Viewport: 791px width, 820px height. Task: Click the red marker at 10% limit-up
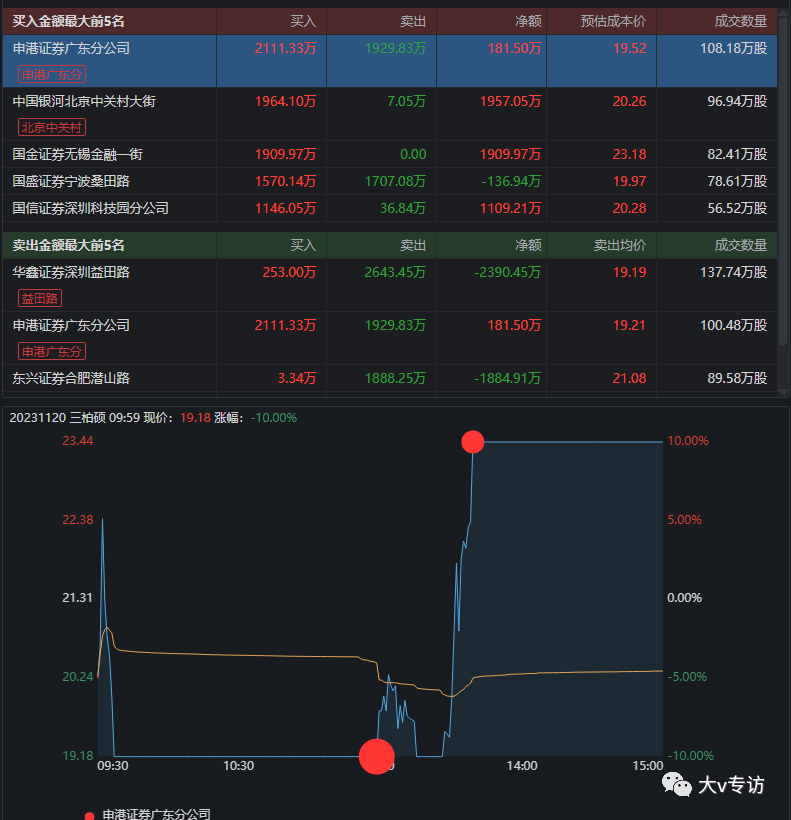point(473,442)
